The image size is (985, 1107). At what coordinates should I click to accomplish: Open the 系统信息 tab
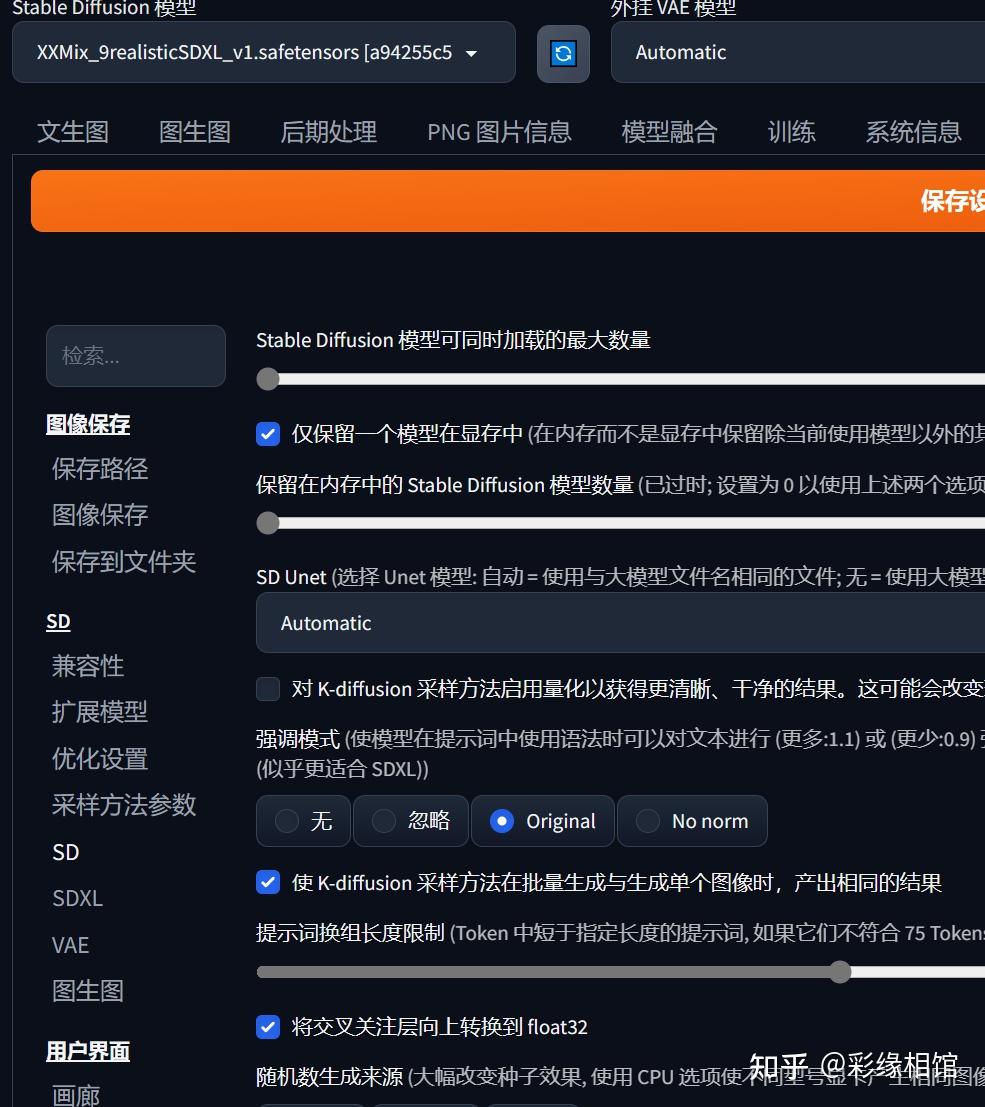click(913, 131)
